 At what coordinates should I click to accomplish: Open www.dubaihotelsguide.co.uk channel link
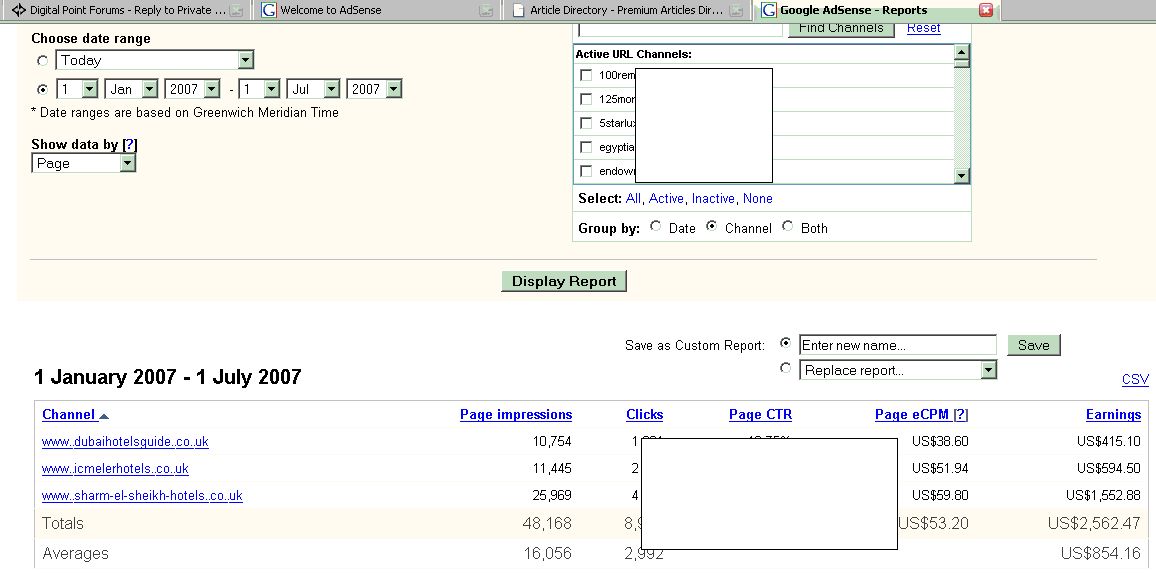tap(125, 442)
